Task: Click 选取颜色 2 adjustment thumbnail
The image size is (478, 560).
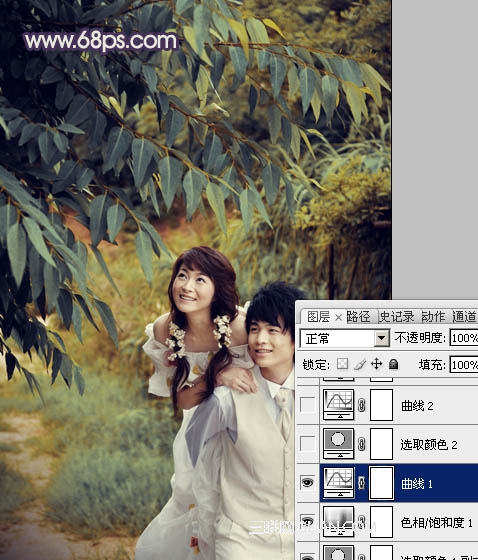Action: pos(338,443)
